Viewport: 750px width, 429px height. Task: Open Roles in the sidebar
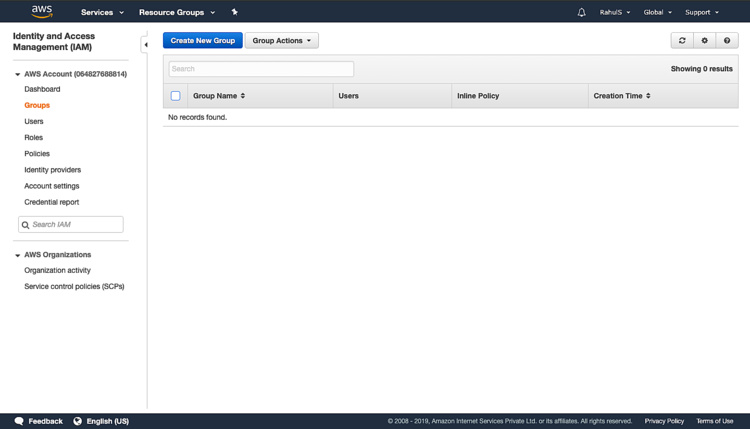34,137
